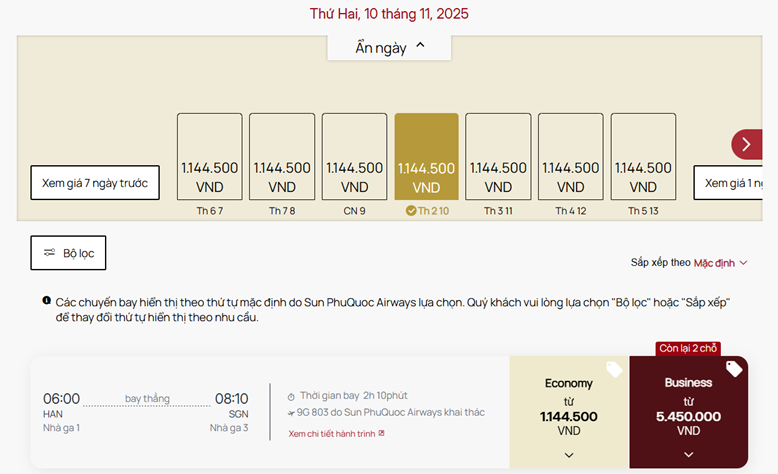Screen dimensions: 778x474
Task: Collapse the date strip with "Ẩn ngày"
Action: [x=390, y=47]
